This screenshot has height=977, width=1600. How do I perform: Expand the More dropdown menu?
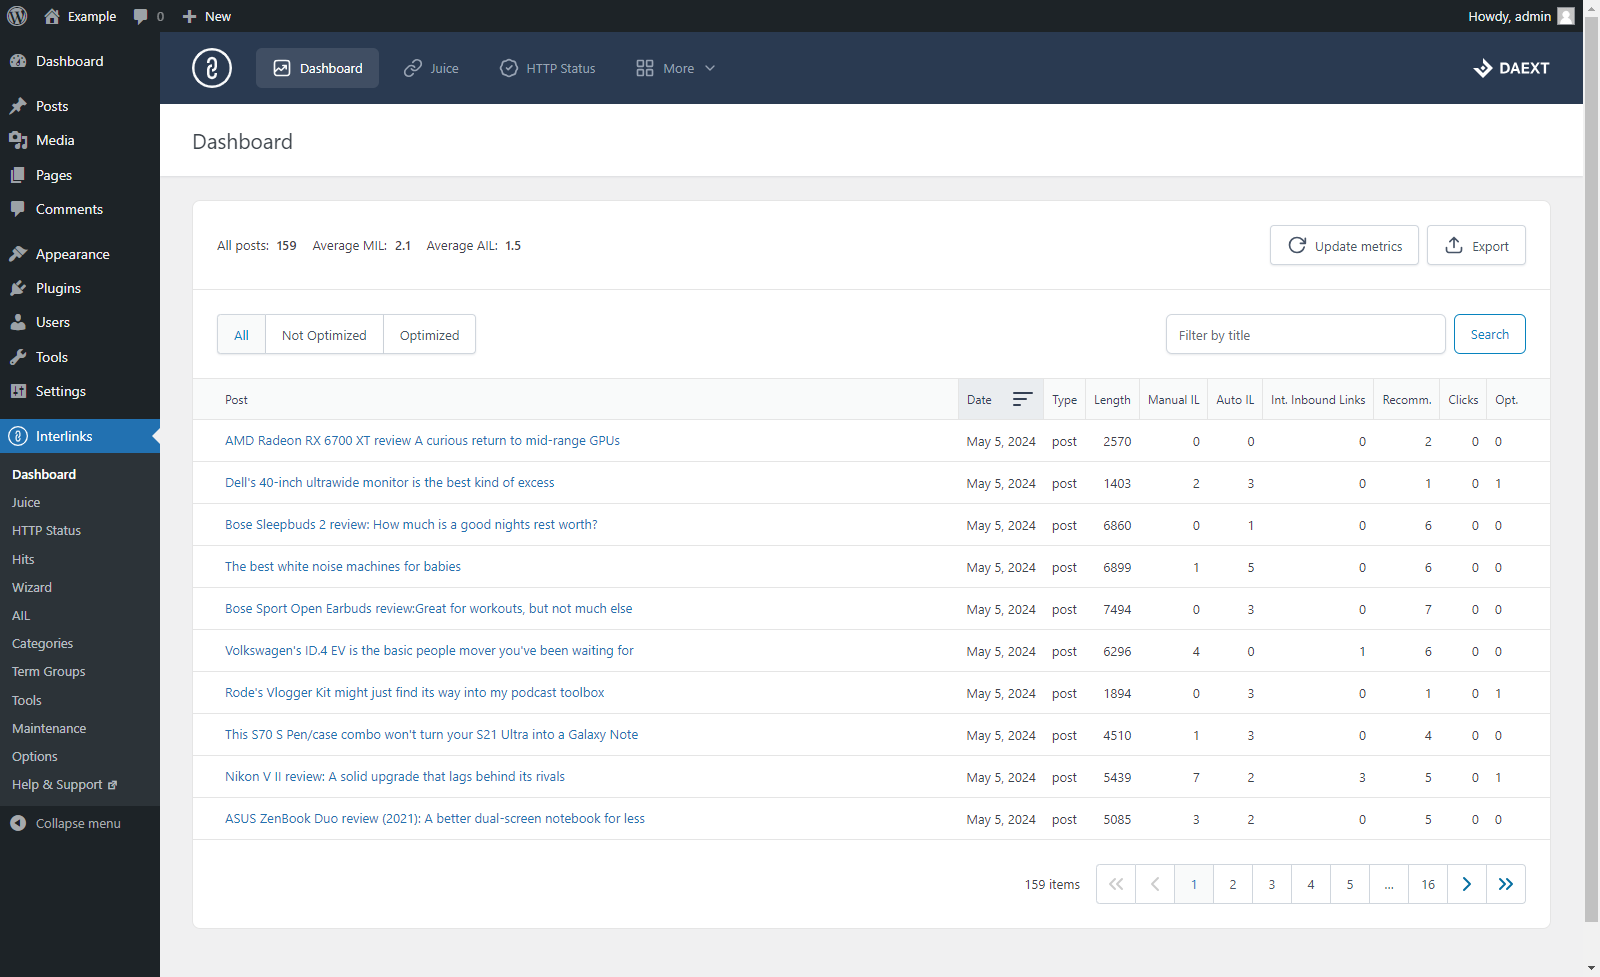[x=676, y=68]
